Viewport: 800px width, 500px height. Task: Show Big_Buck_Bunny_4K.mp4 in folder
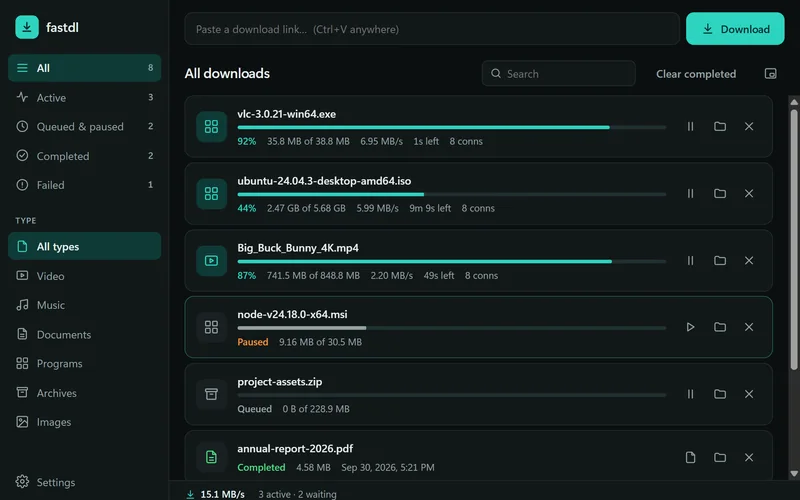[x=720, y=261]
